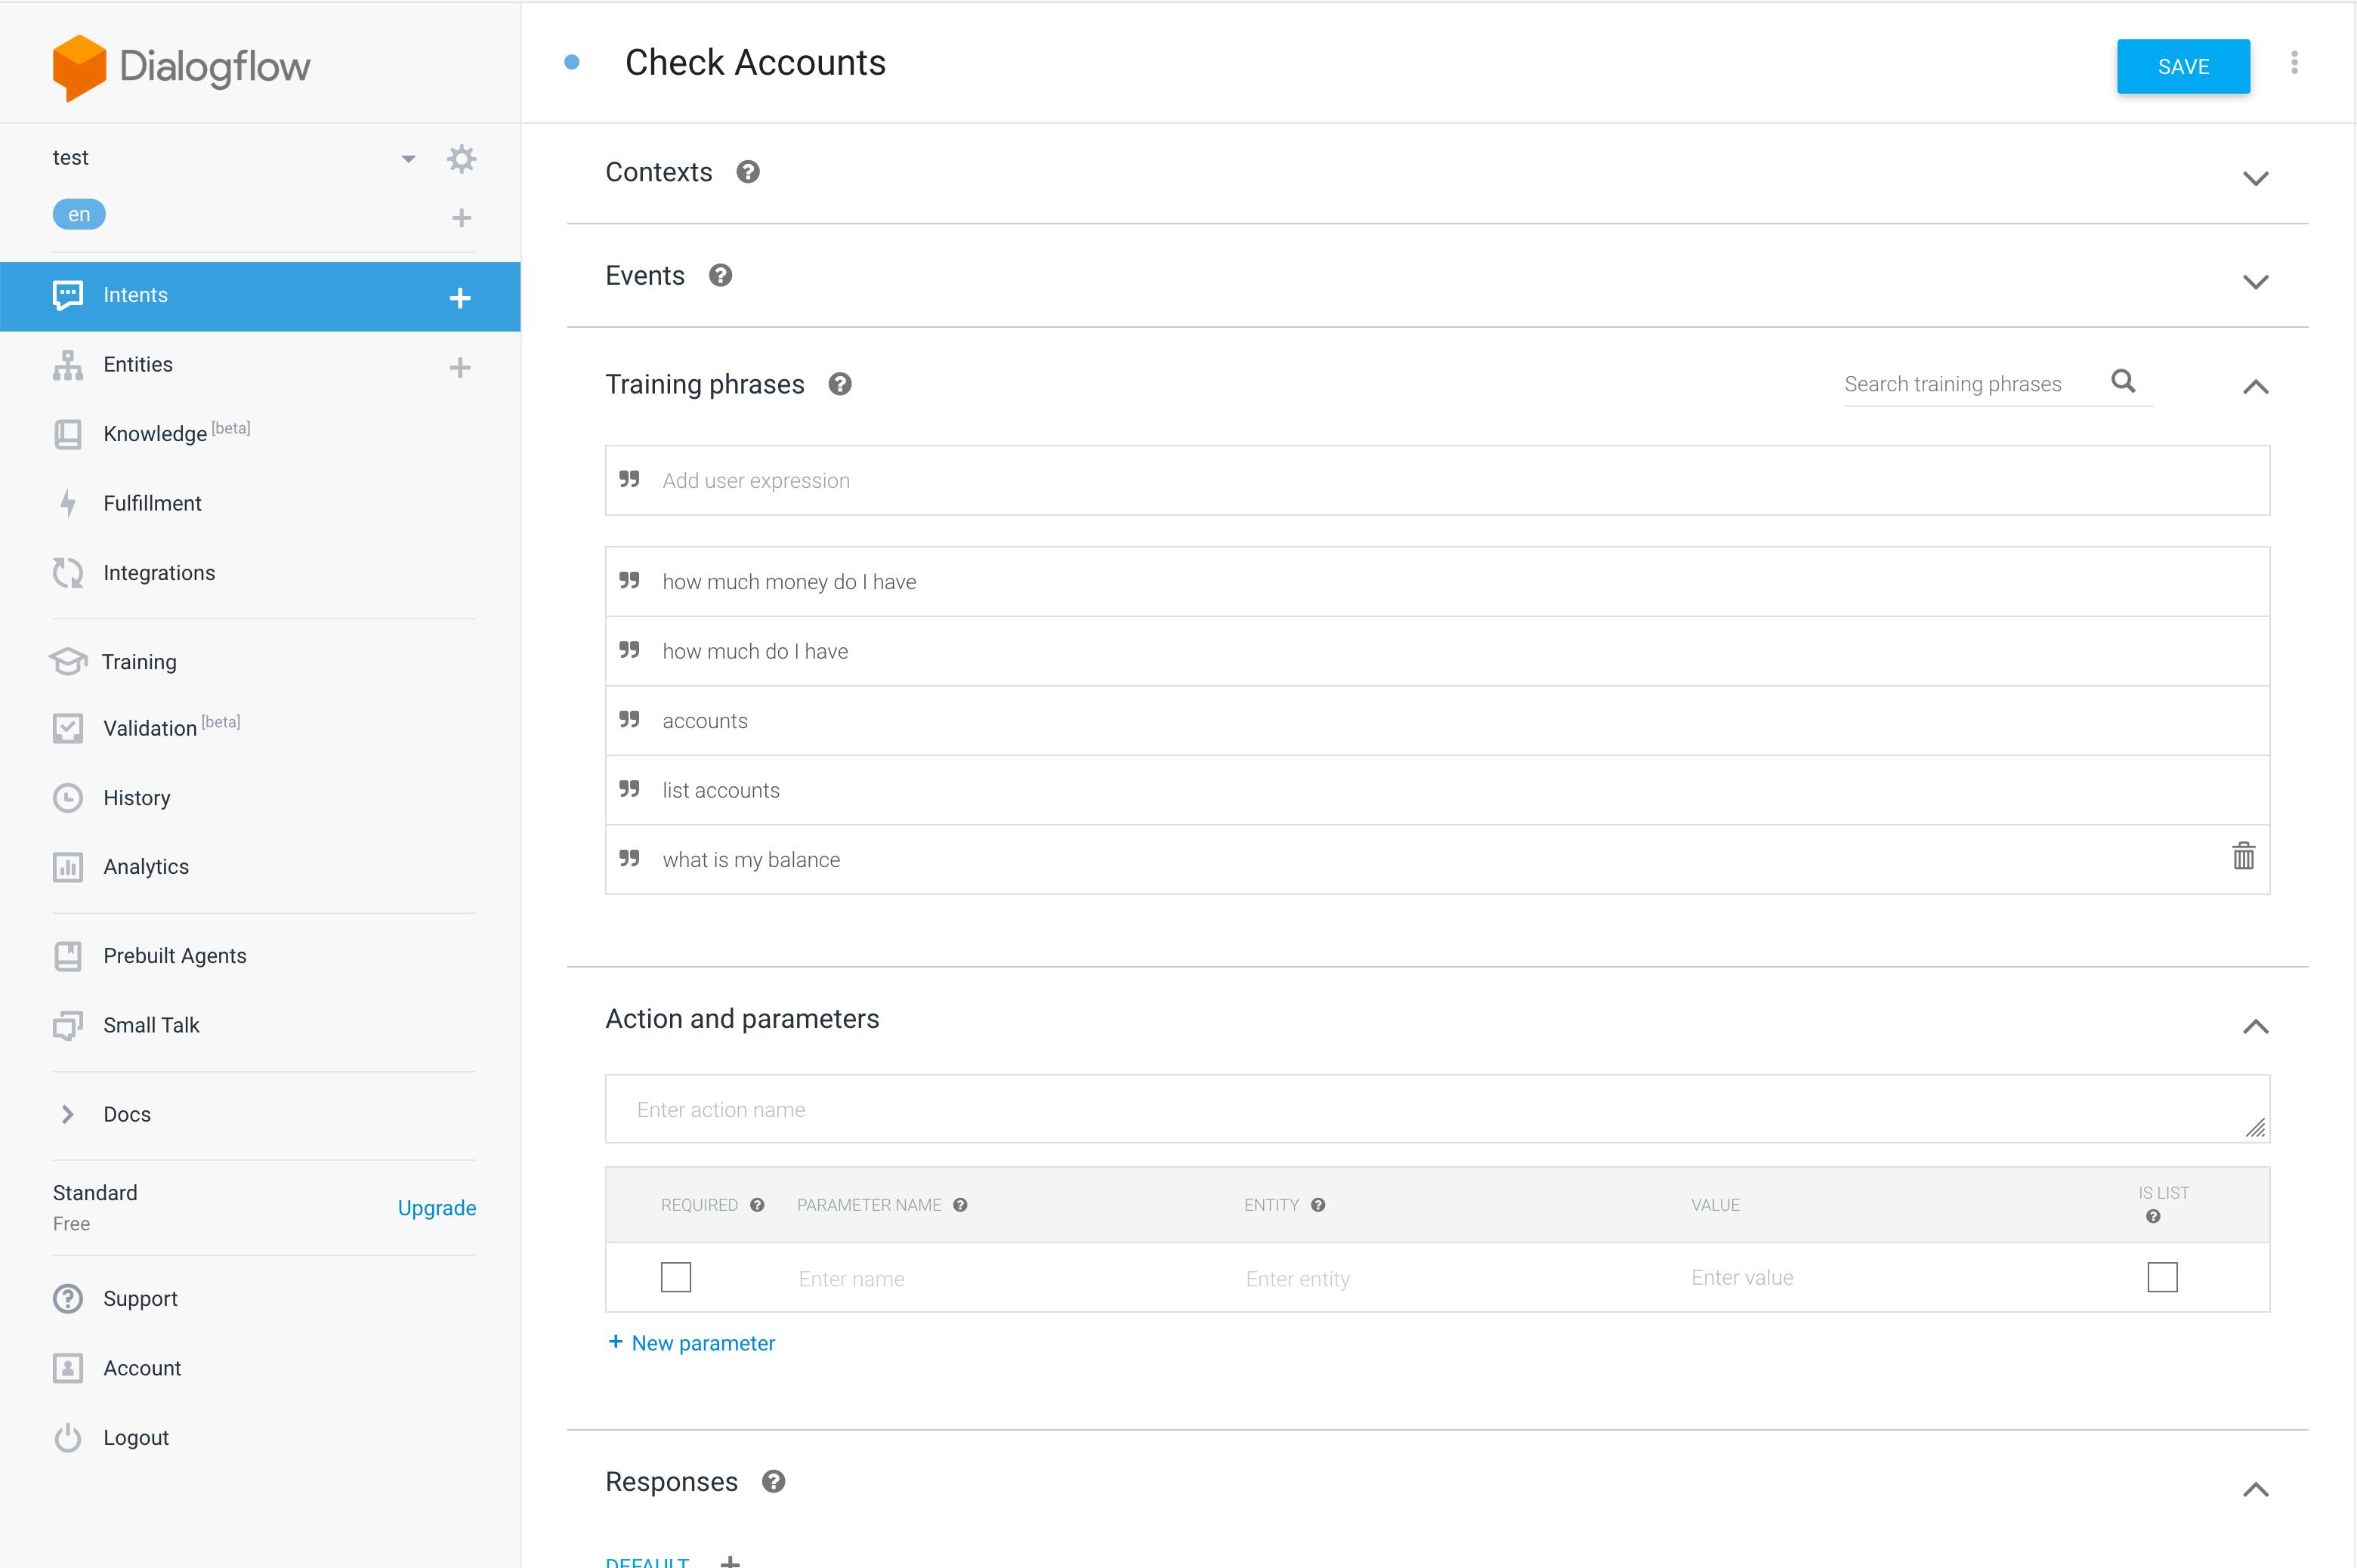Delete the 'what is my balance' phrase
Viewport: 2357px width, 1568px height.
click(x=2243, y=856)
